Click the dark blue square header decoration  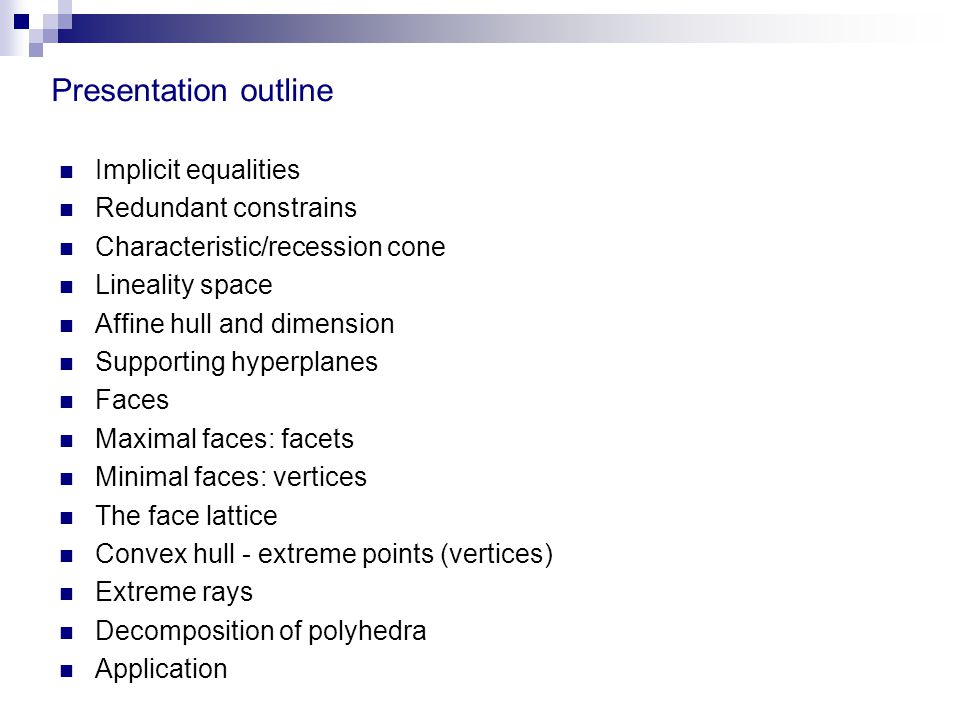pos(21,21)
